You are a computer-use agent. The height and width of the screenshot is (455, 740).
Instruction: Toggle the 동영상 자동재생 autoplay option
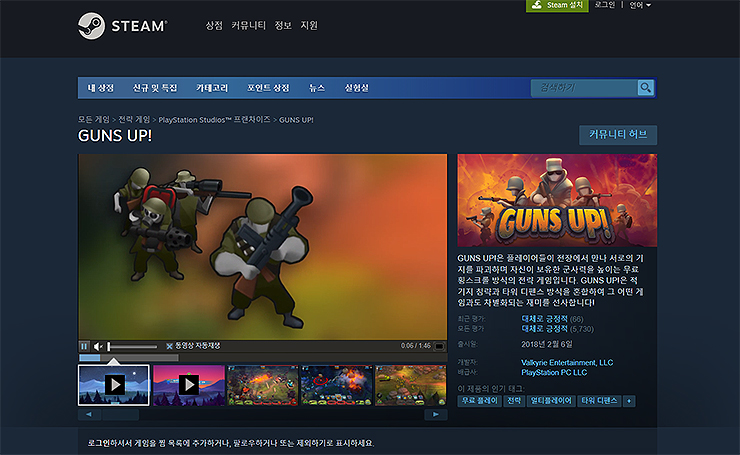coord(193,346)
